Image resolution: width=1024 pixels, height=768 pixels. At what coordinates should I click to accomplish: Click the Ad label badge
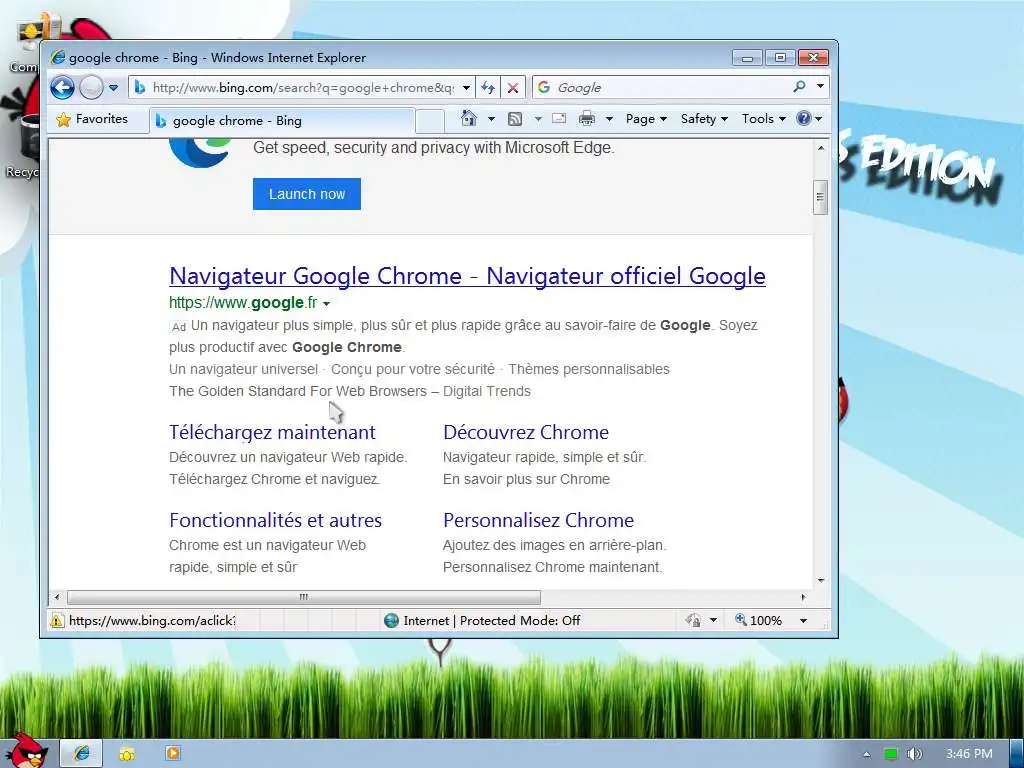tap(178, 327)
